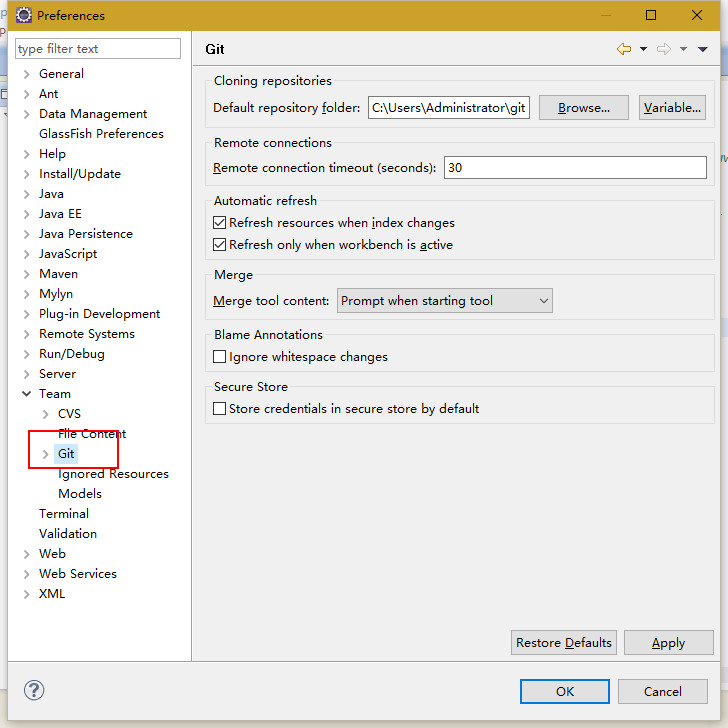Expand the Java preferences node

tap(26, 194)
